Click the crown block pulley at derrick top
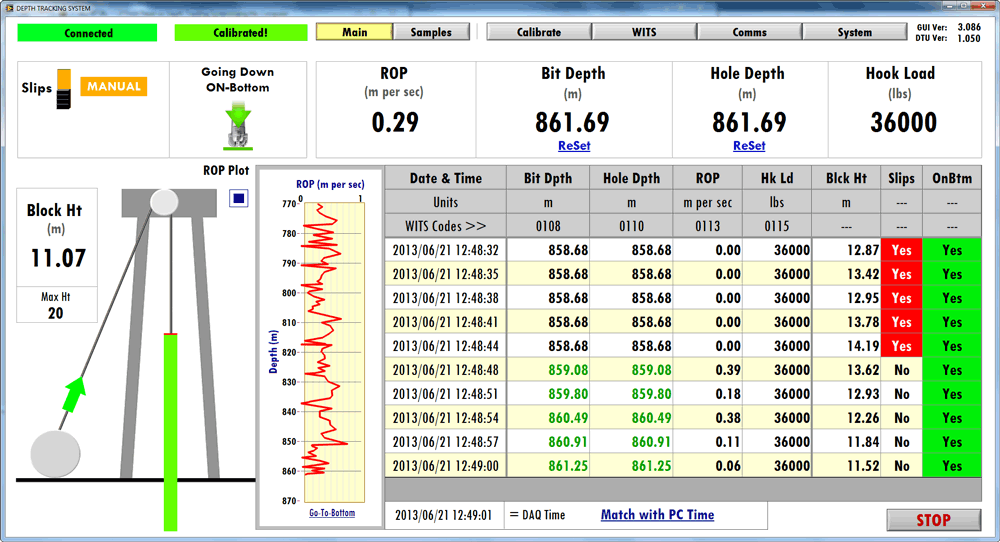 pyautogui.click(x=165, y=202)
